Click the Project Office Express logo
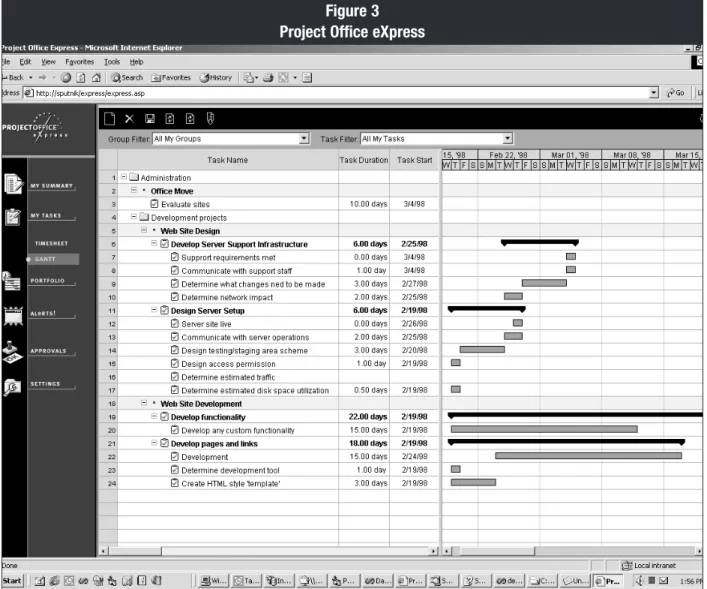Viewport: 707px width, 589px height. 35,128
